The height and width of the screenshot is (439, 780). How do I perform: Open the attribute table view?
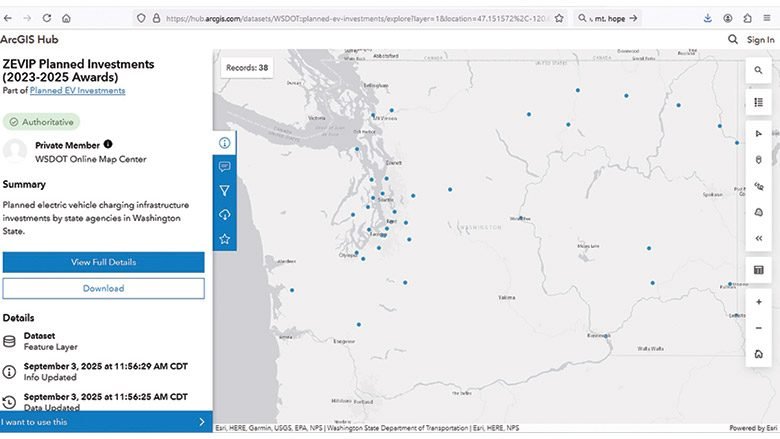click(x=759, y=270)
